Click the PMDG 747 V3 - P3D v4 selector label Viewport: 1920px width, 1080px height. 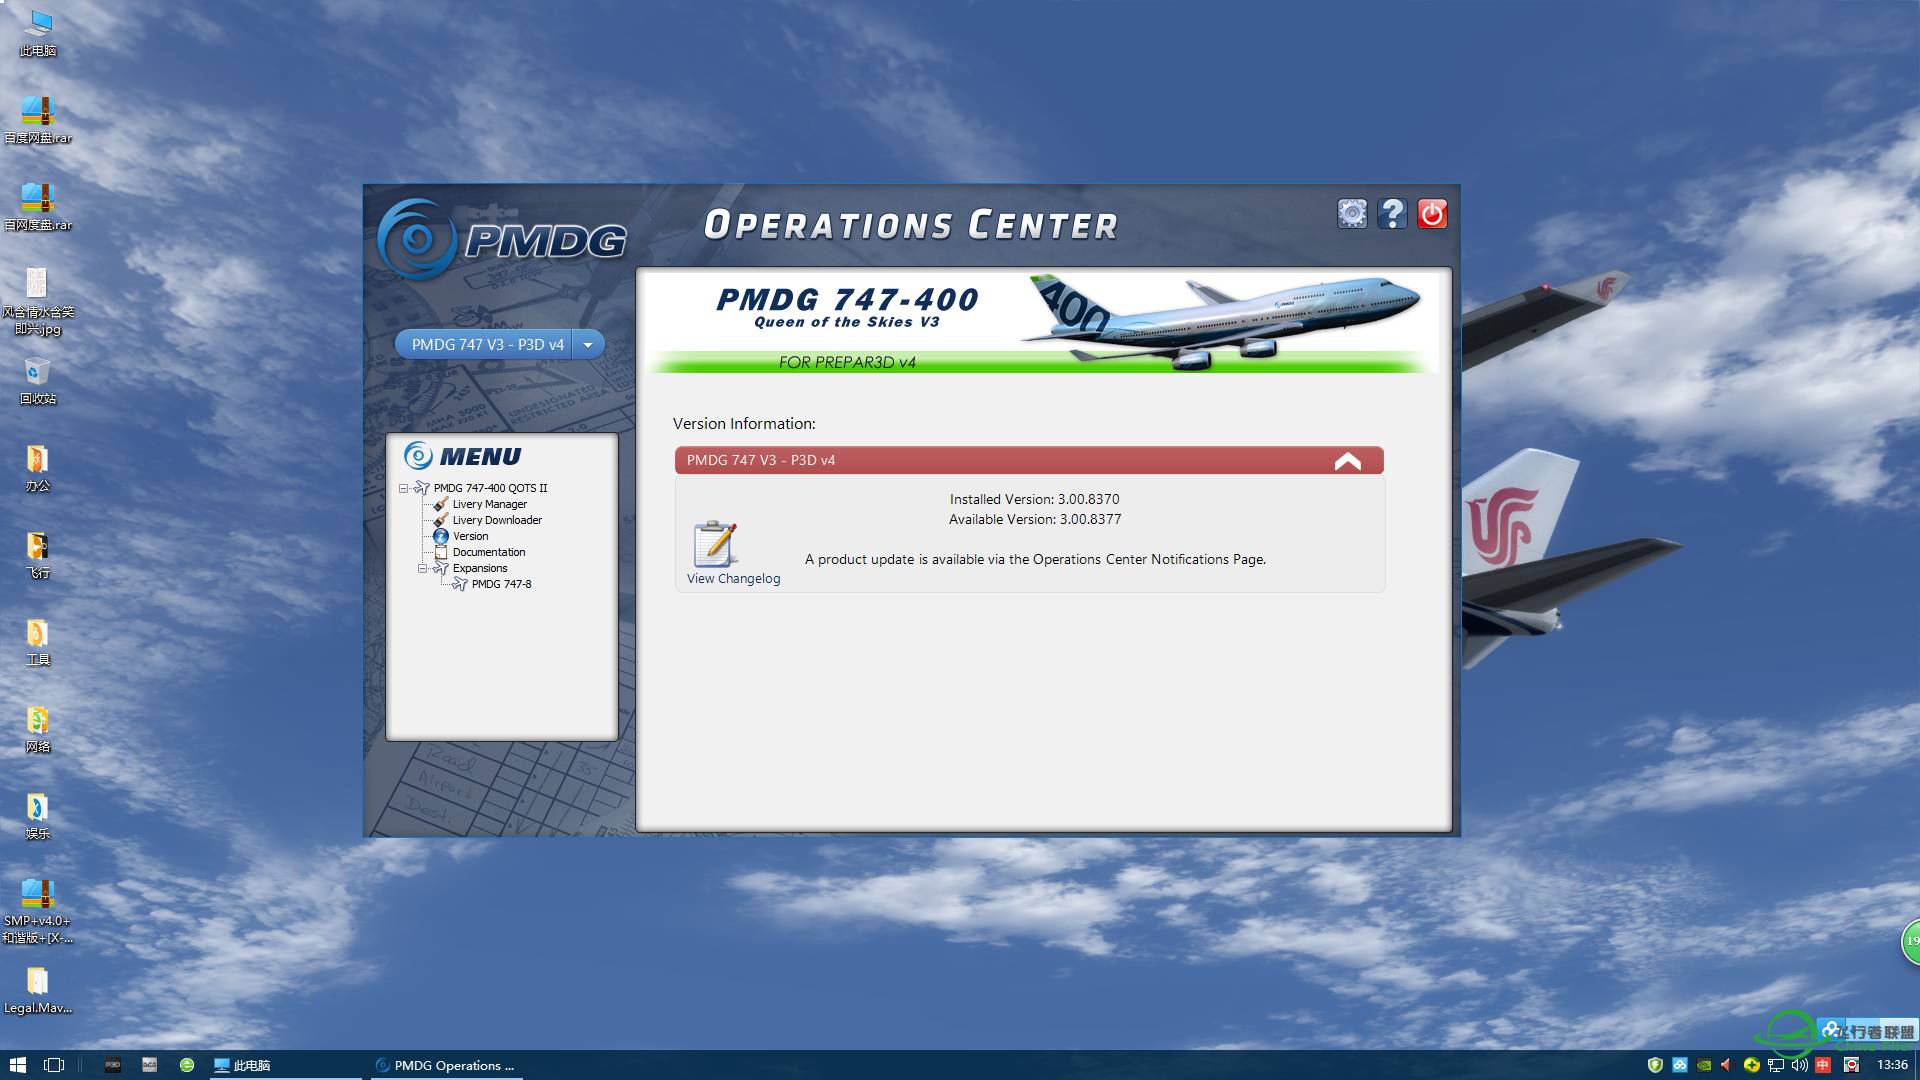(x=487, y=344)
